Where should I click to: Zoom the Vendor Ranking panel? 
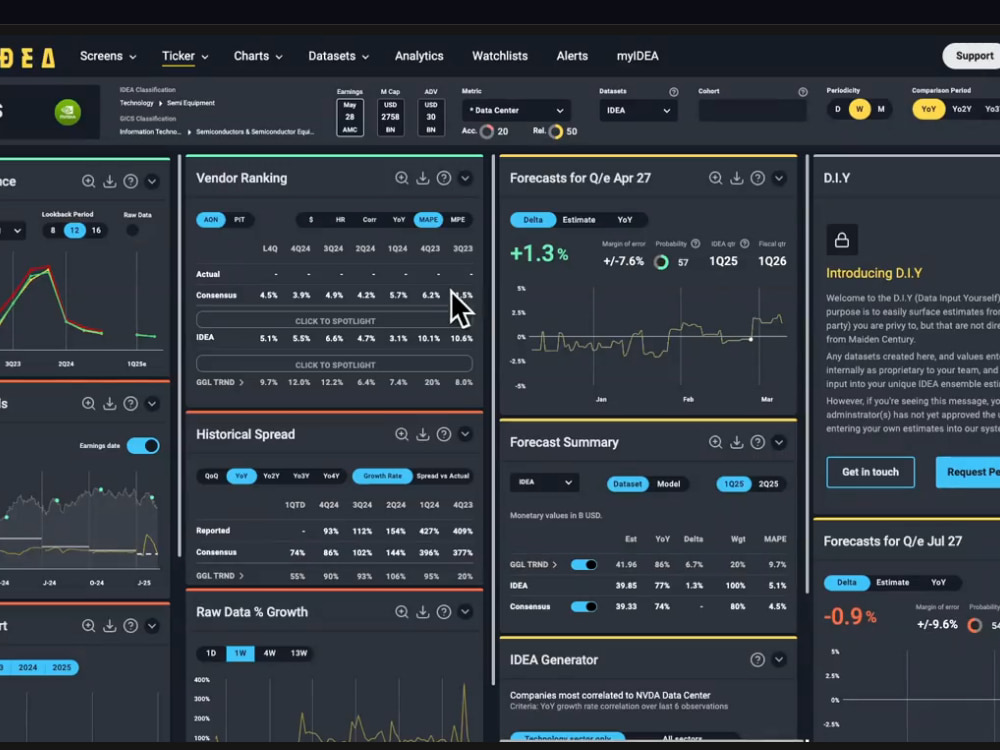401,178
